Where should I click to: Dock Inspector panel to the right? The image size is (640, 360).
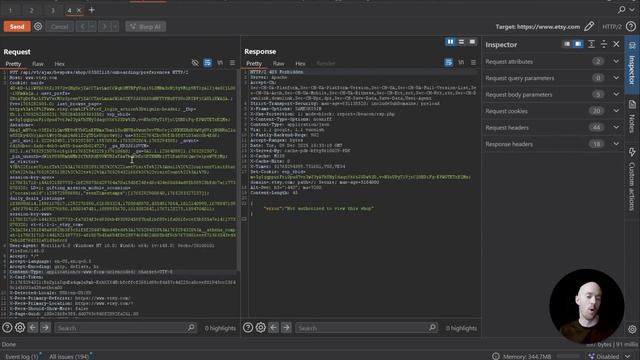click(578, 44)
